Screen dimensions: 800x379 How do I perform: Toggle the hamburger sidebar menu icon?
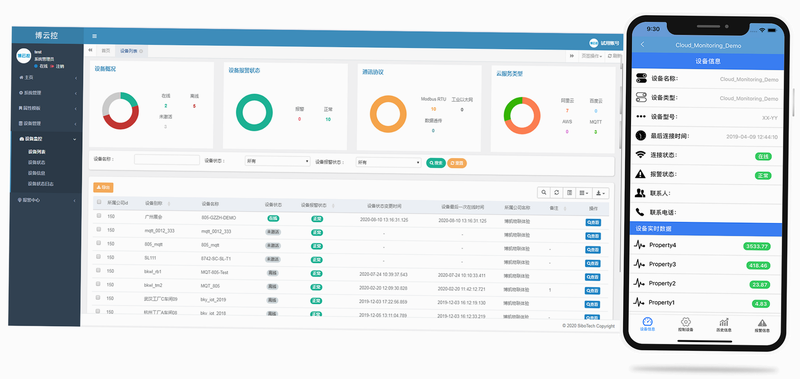click(x=94, y=36)
